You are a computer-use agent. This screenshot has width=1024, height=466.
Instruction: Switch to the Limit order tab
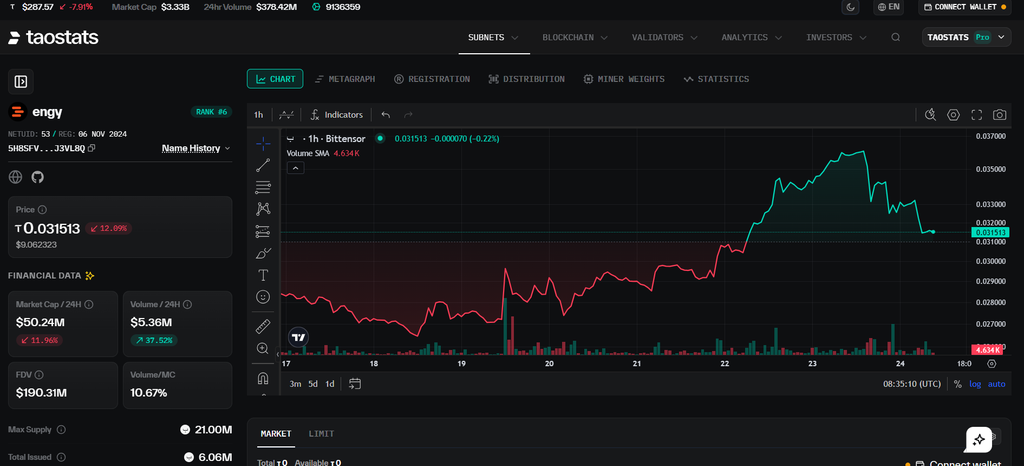pyautogui.click(x=321, y=434)
